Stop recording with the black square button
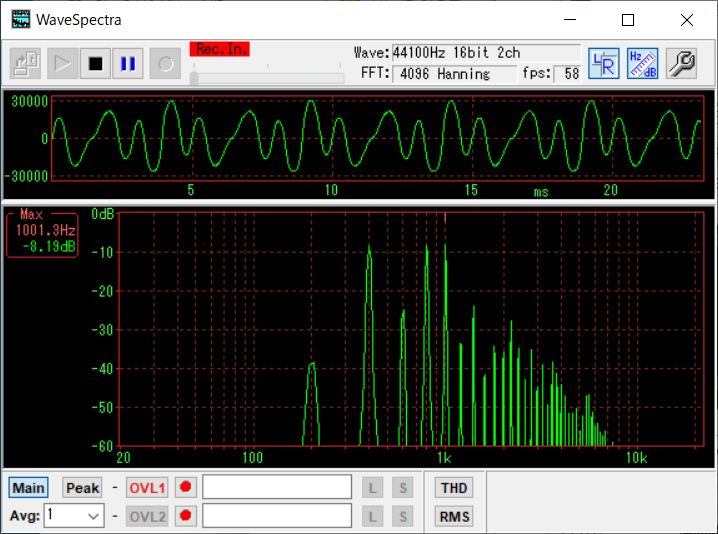This screenshot has width=718, height=534. (x=95, y=63)
